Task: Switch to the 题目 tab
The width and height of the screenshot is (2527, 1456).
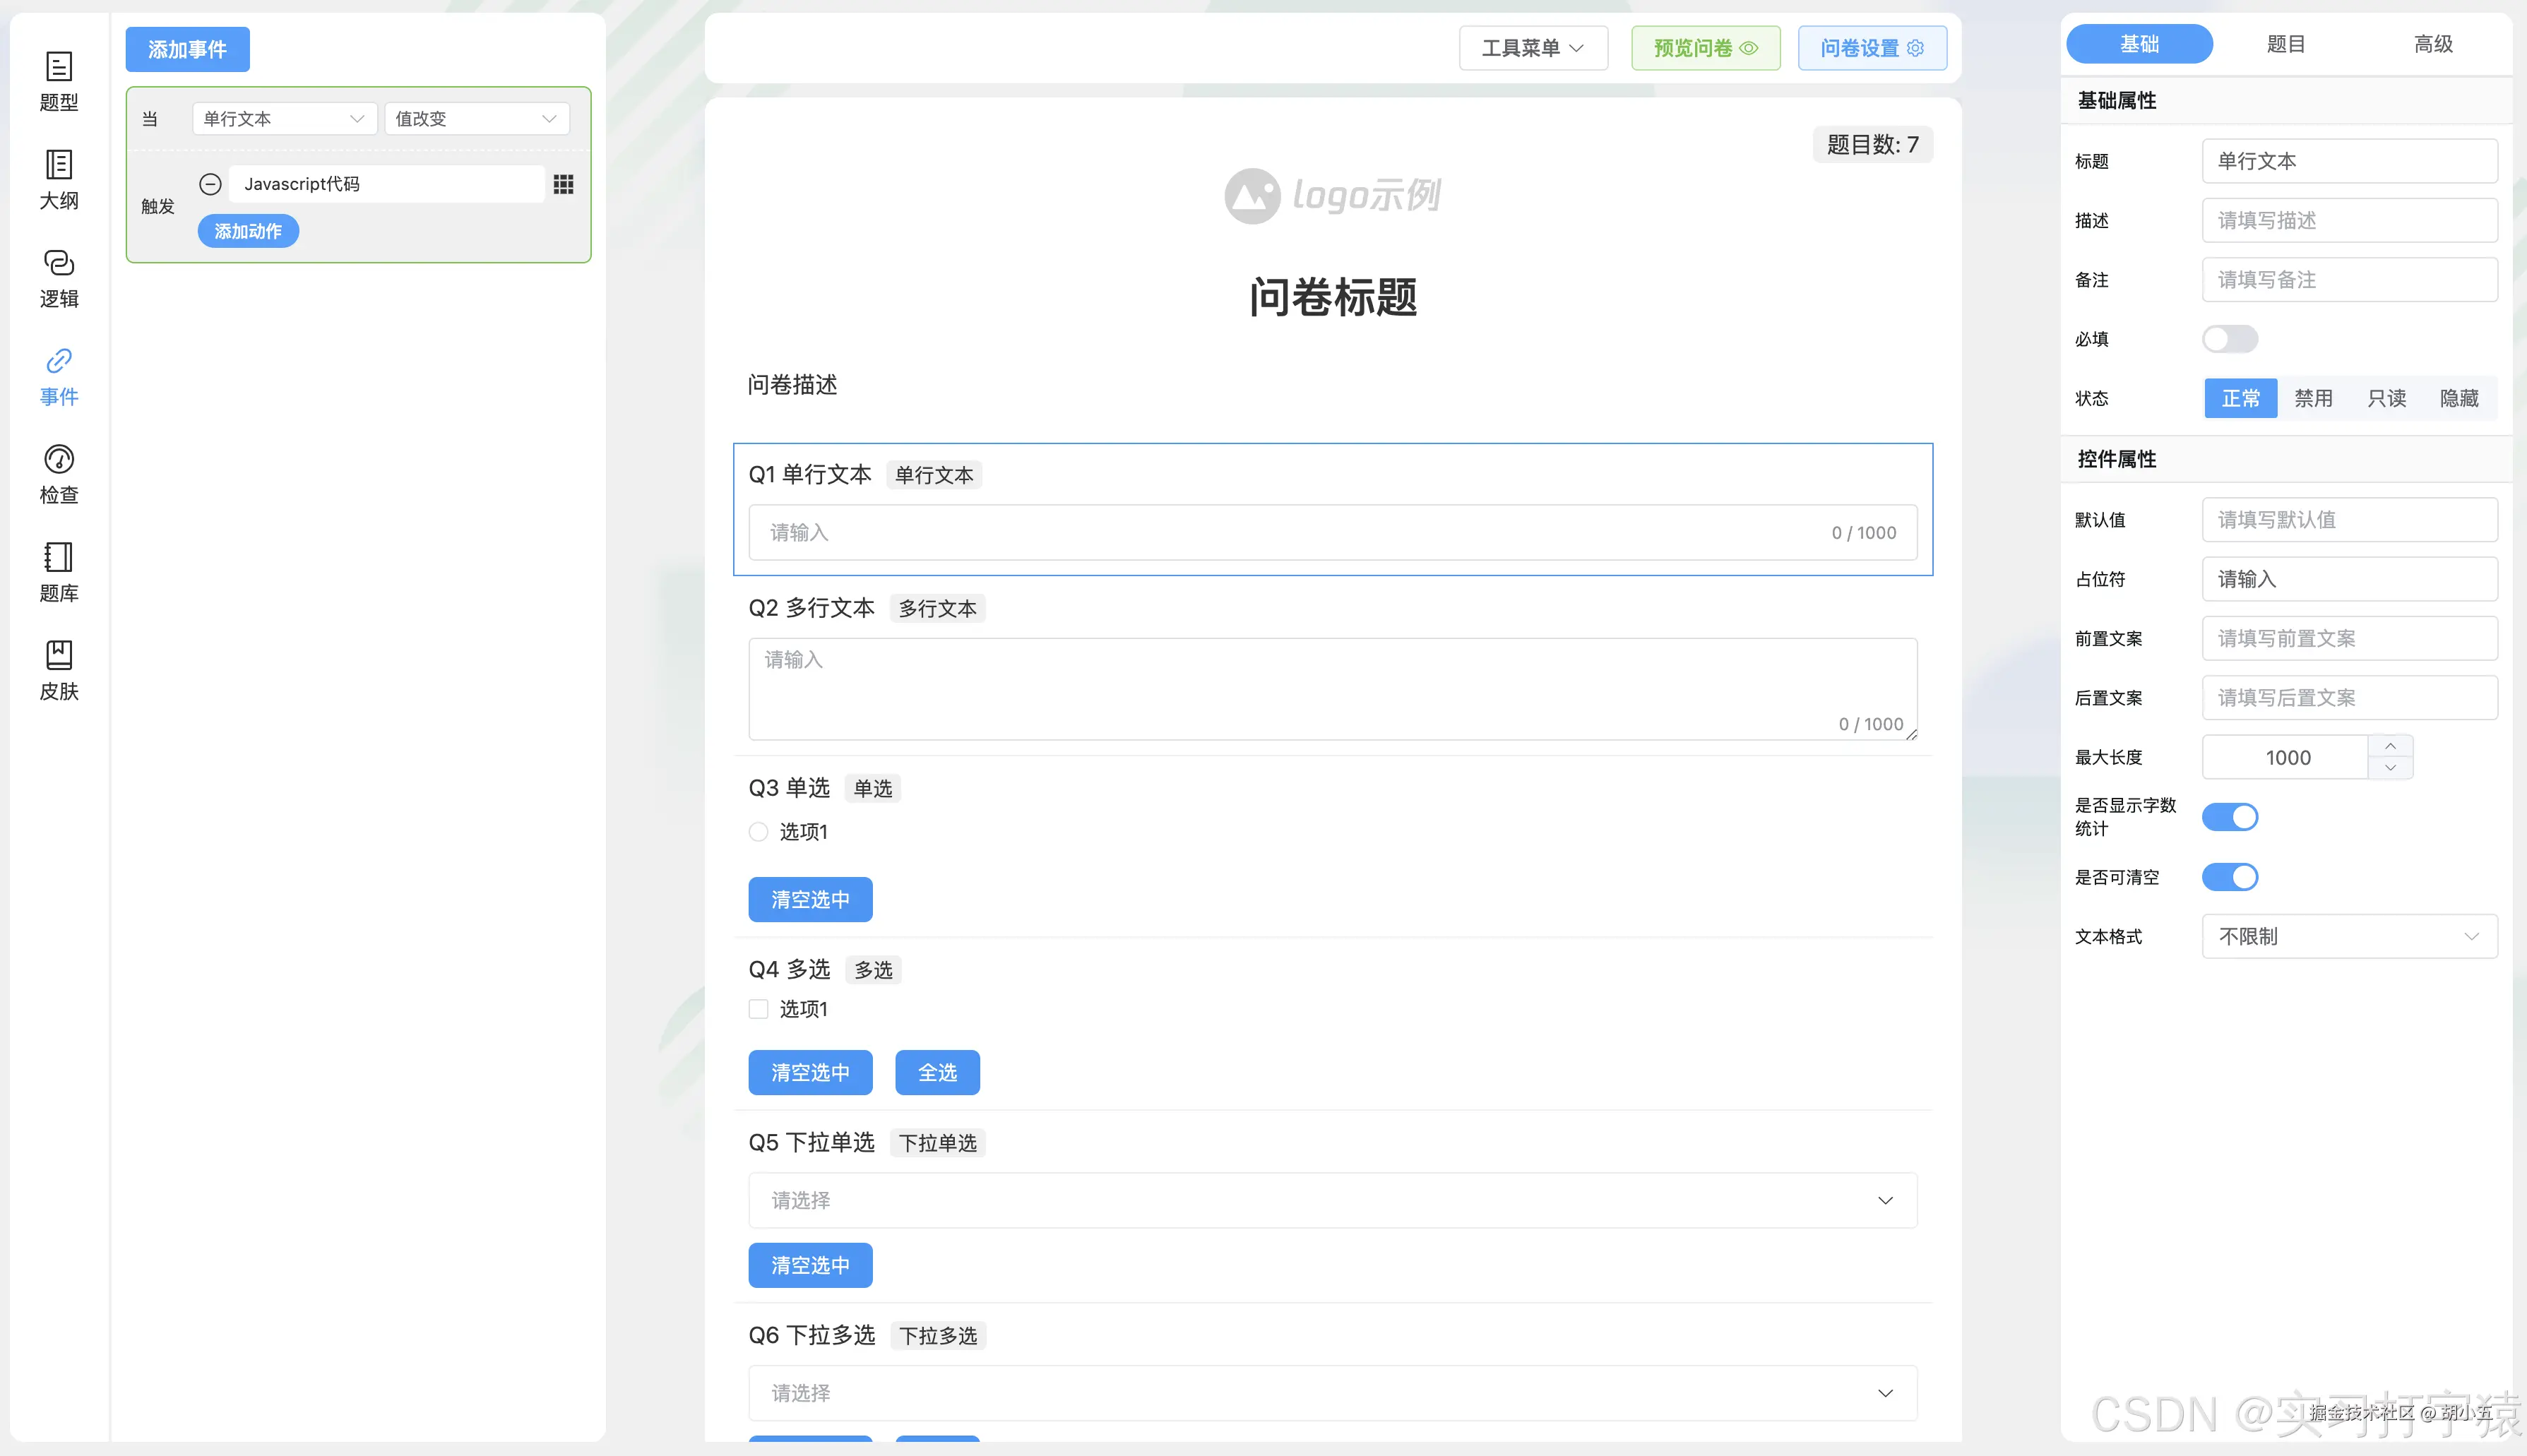Action: click(2287, 43)
